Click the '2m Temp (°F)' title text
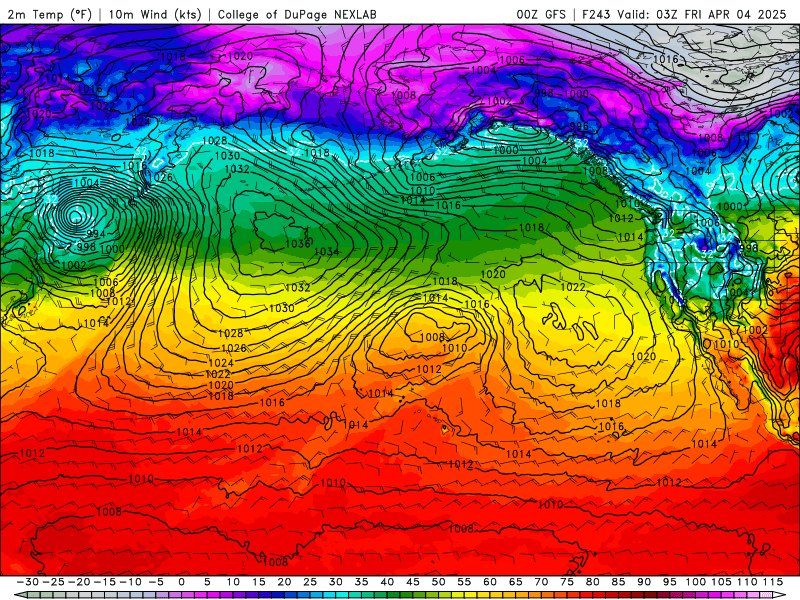The height and width of the screenshot is (600, 800). (x=49, y=14)
